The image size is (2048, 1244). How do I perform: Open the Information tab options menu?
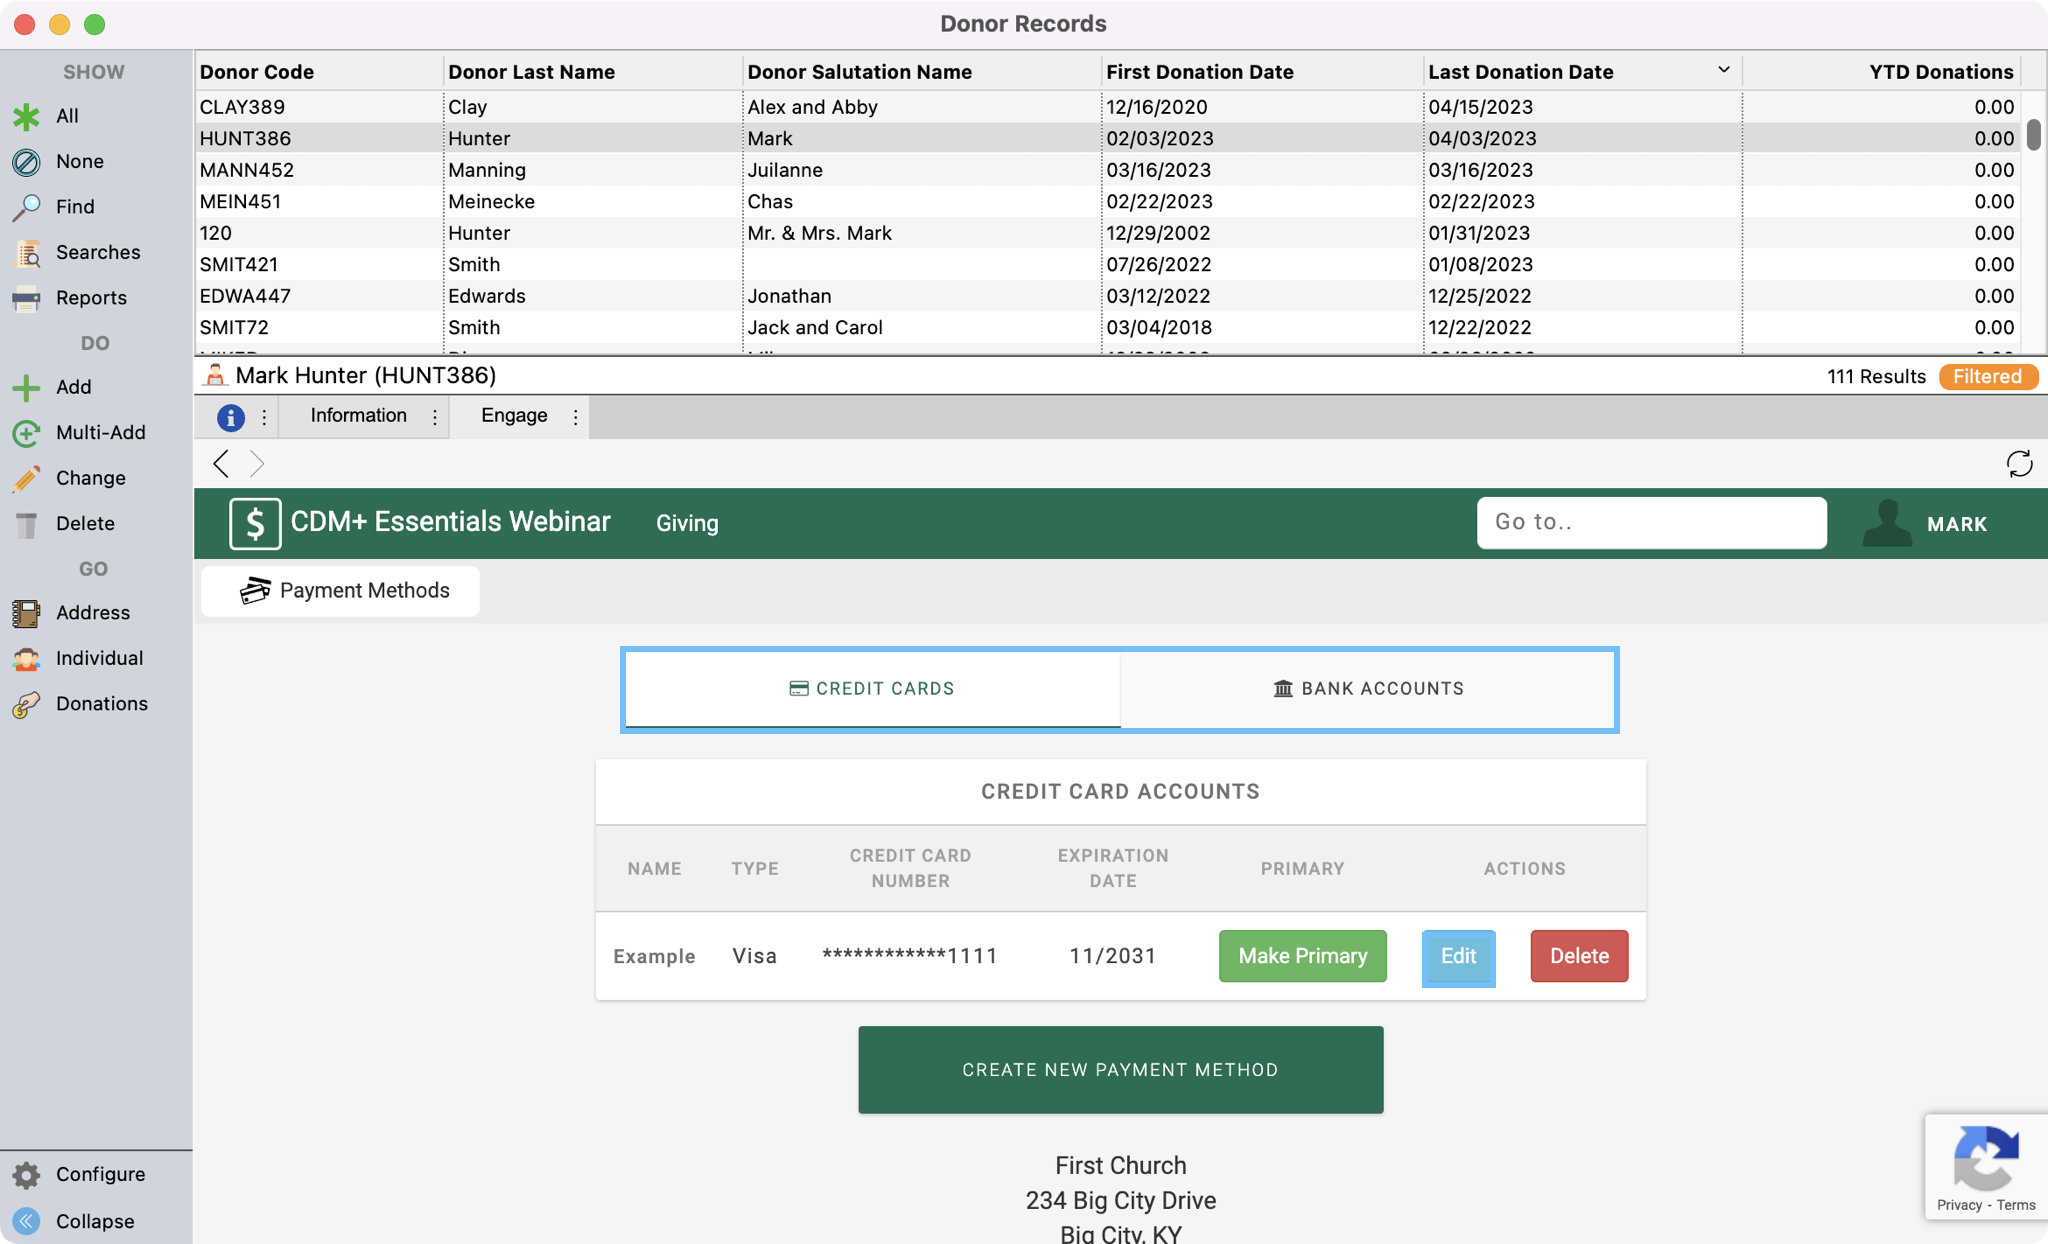pos(435,417)
